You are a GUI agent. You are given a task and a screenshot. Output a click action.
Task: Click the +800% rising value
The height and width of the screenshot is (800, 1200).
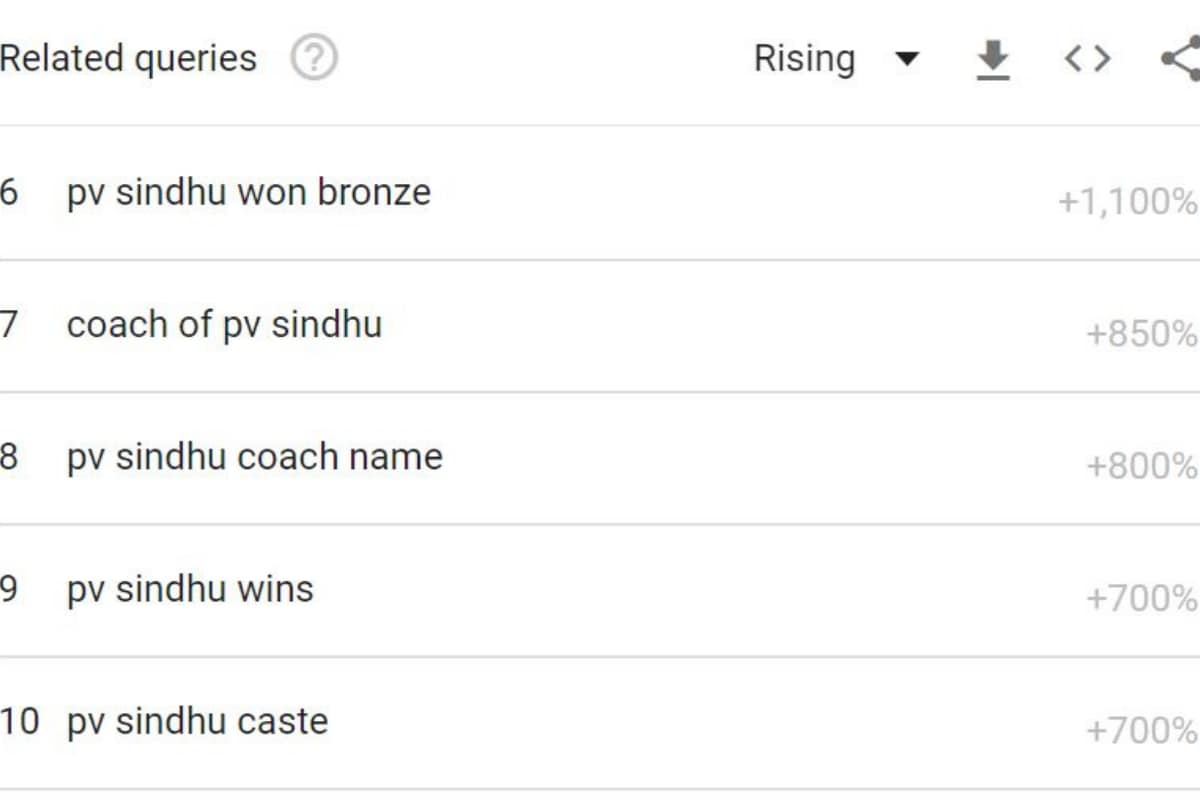(x=1141, y=466)
